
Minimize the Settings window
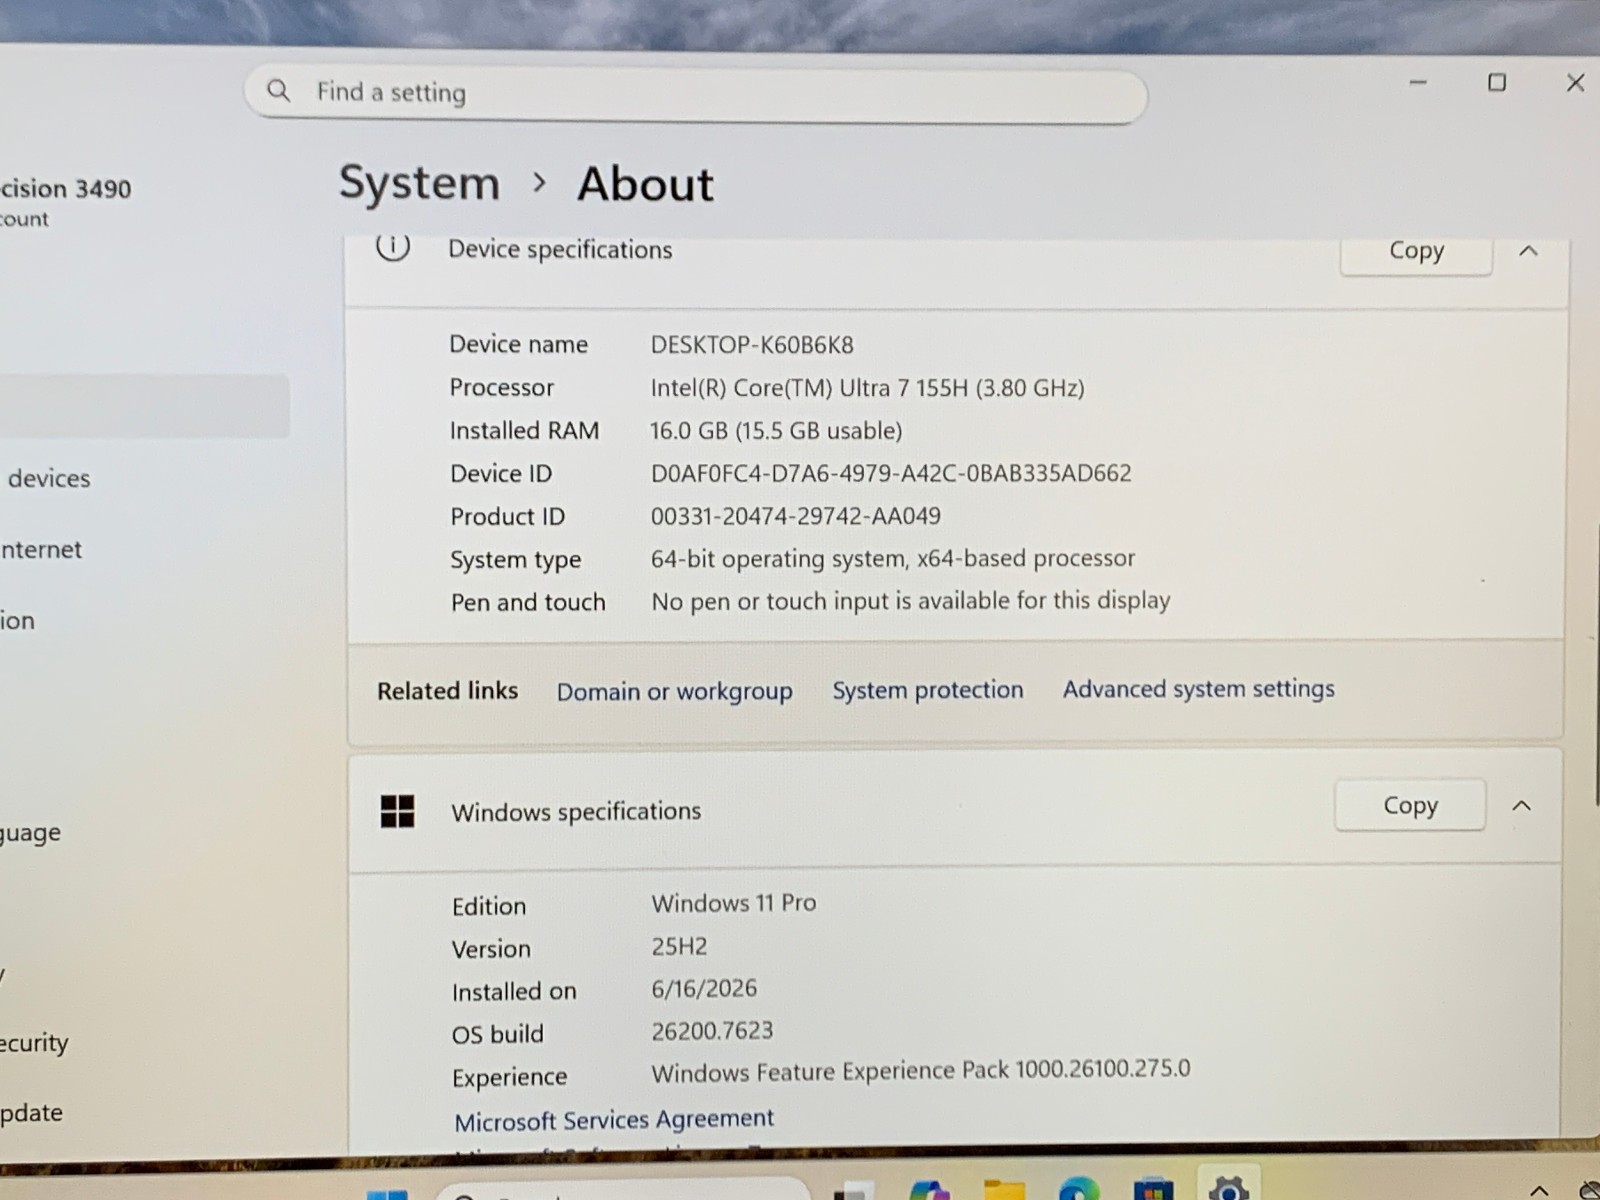pyautogui.click(x=1418, y=83)
